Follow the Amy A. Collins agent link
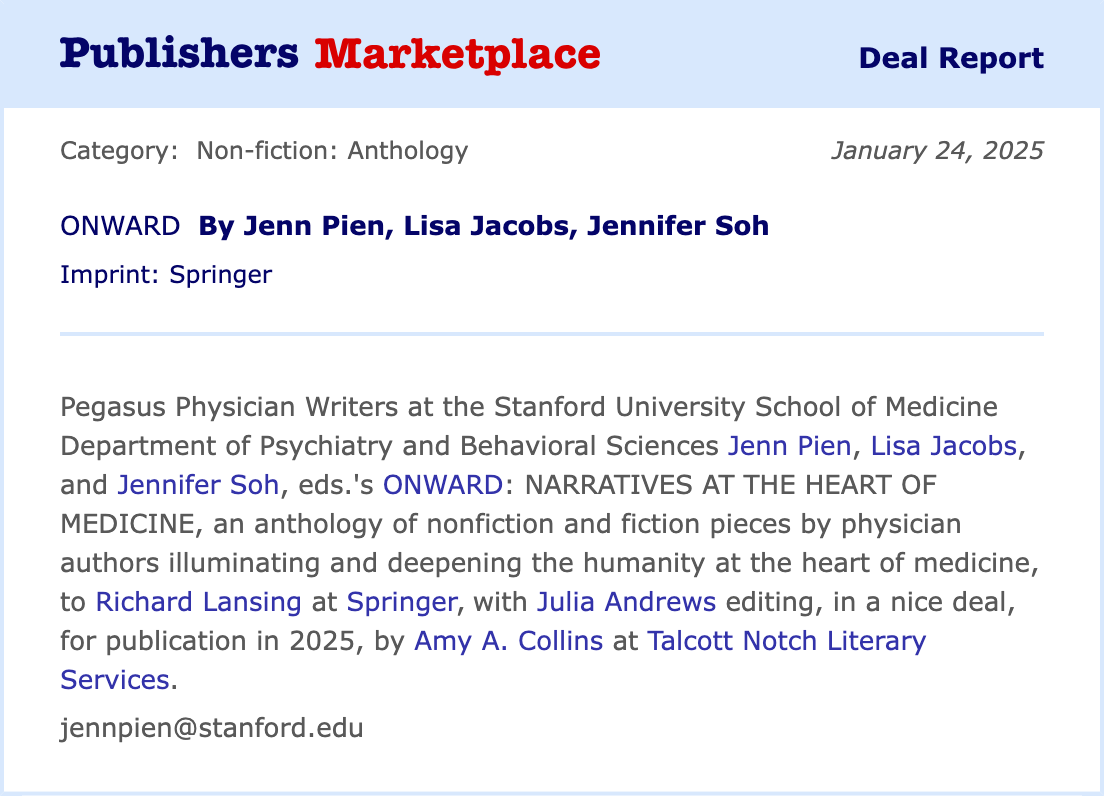This screenshot has width=1104, height=796. [508, 641]
